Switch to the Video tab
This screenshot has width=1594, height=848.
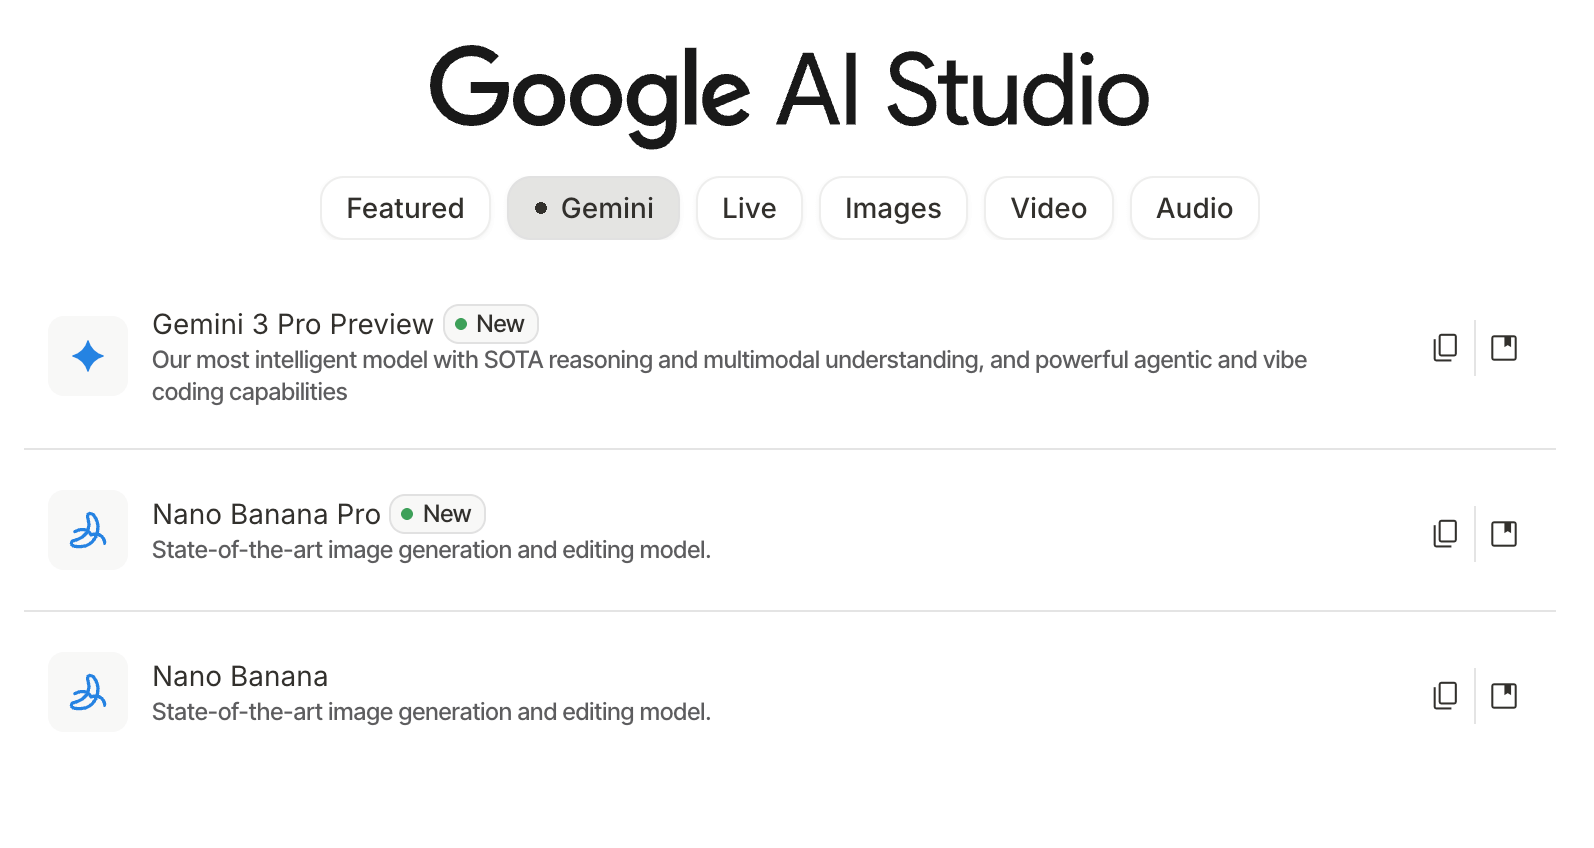point(1048,208)
